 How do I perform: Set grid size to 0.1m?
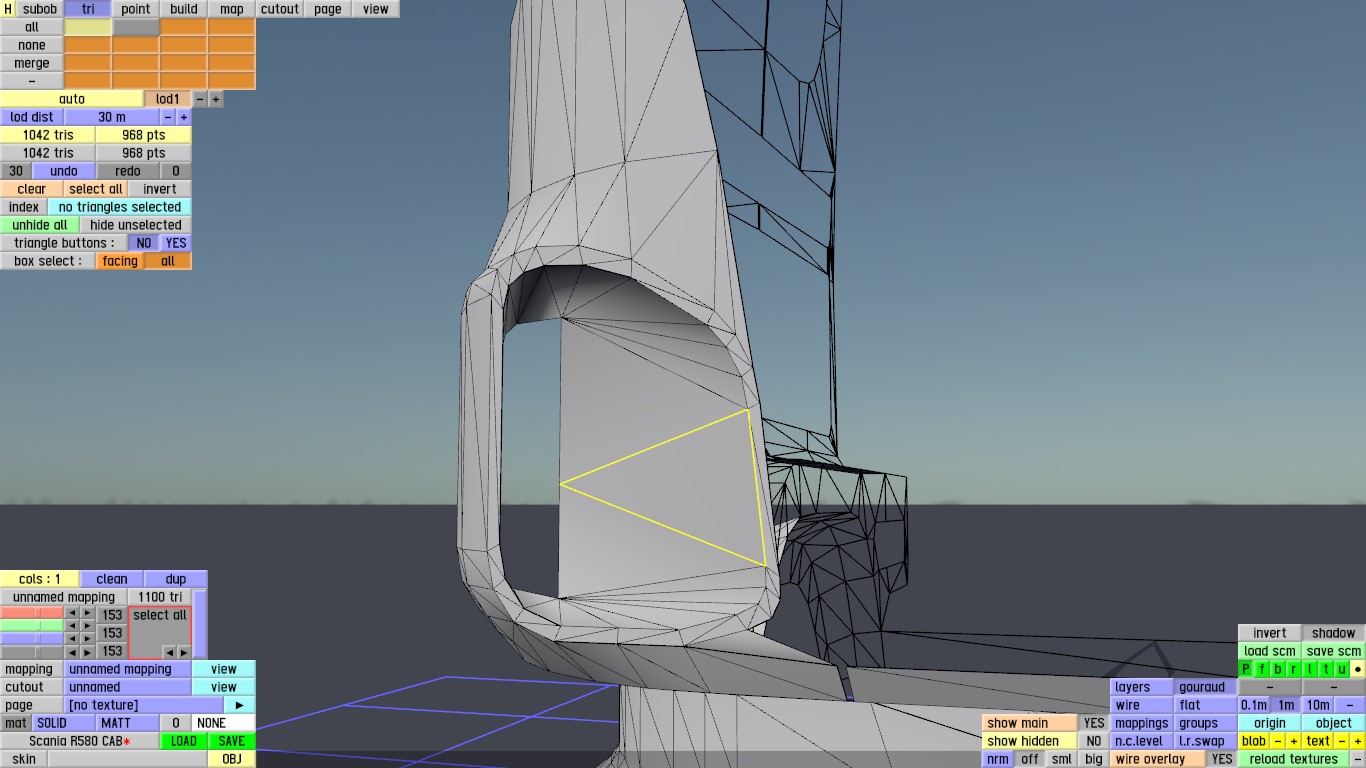(1254, 705)
